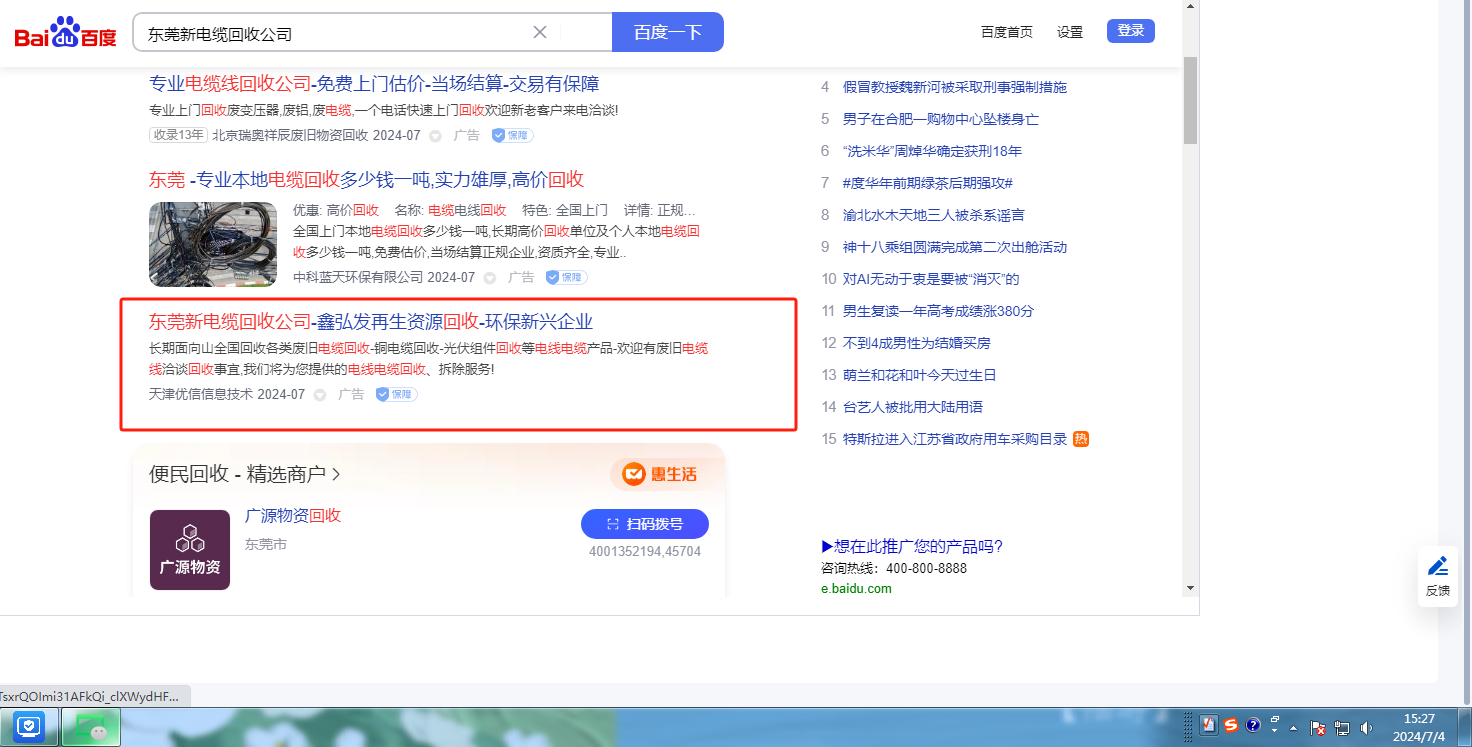The image size is (1472, 747).
Task: Open the taskbar clock showing 15:27
Action: pos(1419,727)
